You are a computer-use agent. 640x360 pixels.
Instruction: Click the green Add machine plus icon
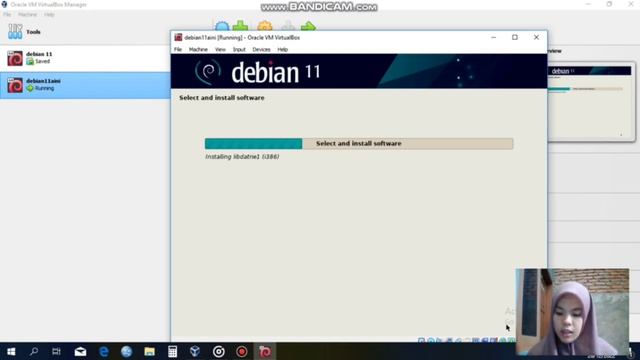point(241,26)
